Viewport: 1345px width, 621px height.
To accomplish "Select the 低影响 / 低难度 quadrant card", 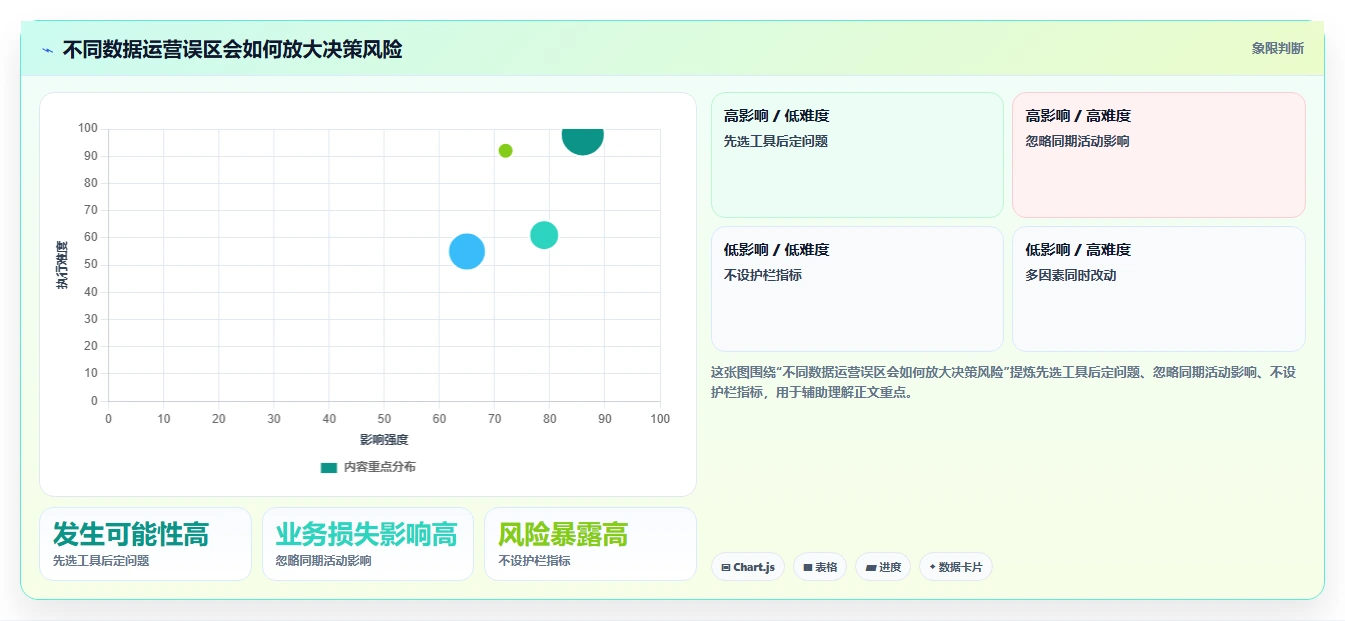I will click(857, 289).
